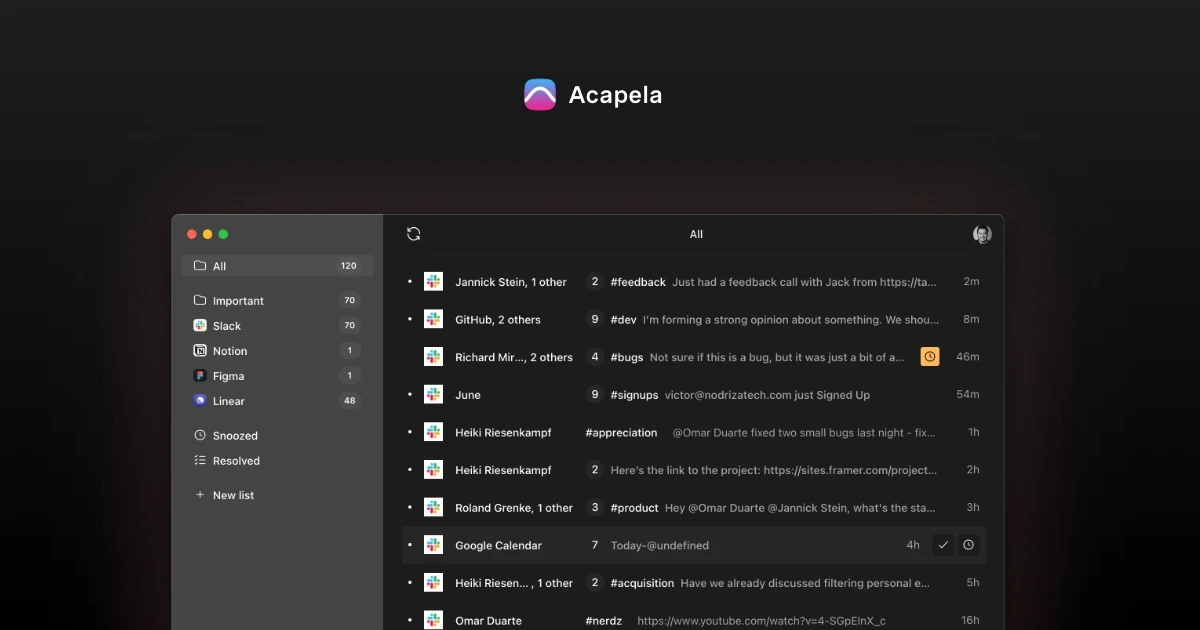Click the #bugs channel tag

tap(627, 357)
